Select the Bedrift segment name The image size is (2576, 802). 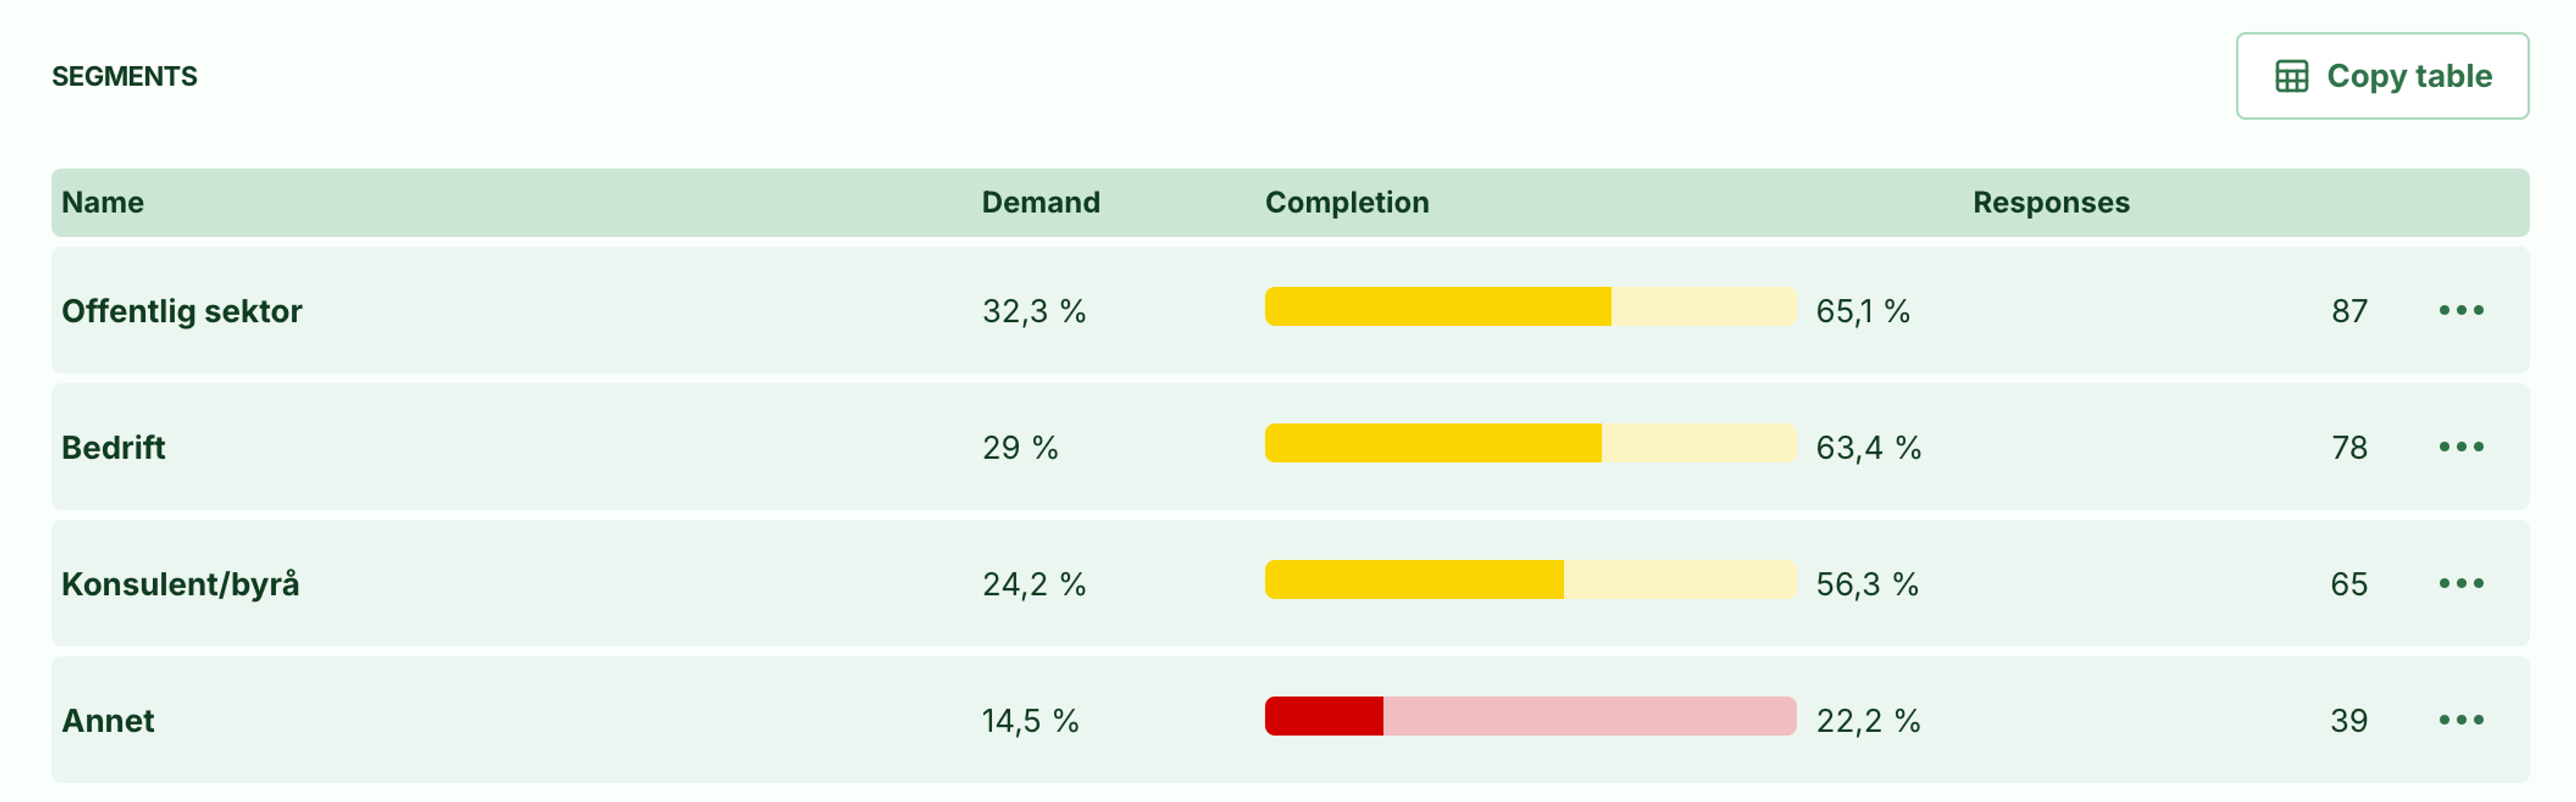point(113,447)
